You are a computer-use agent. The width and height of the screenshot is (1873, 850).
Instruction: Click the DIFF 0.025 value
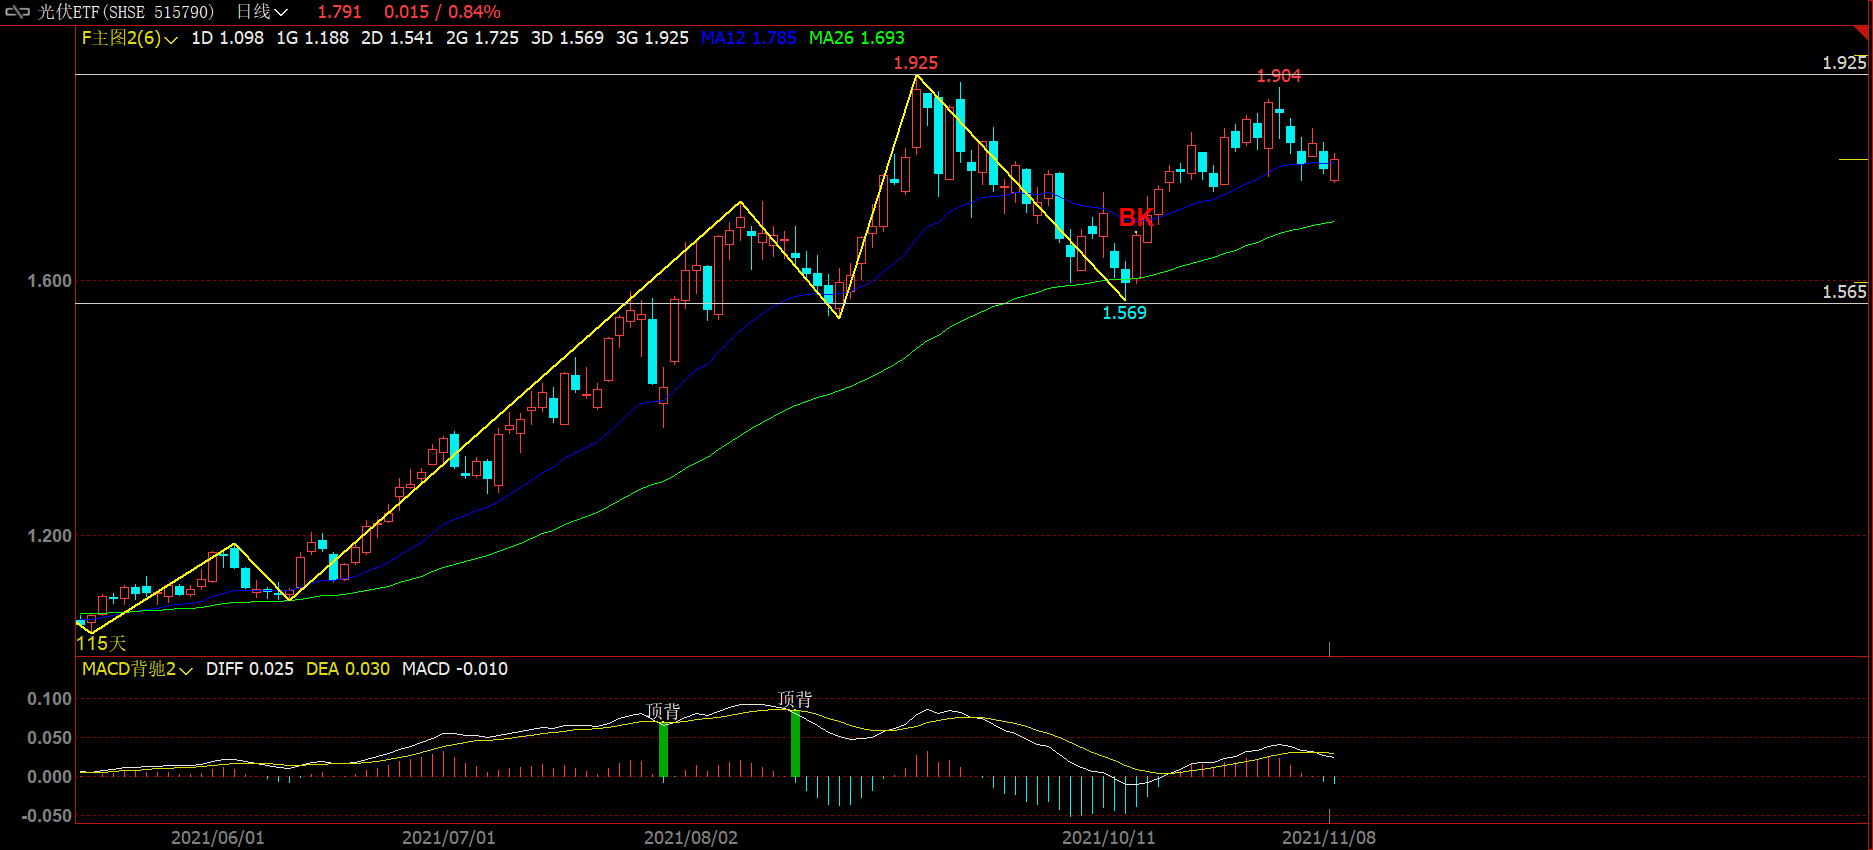(x=250, y=669)
